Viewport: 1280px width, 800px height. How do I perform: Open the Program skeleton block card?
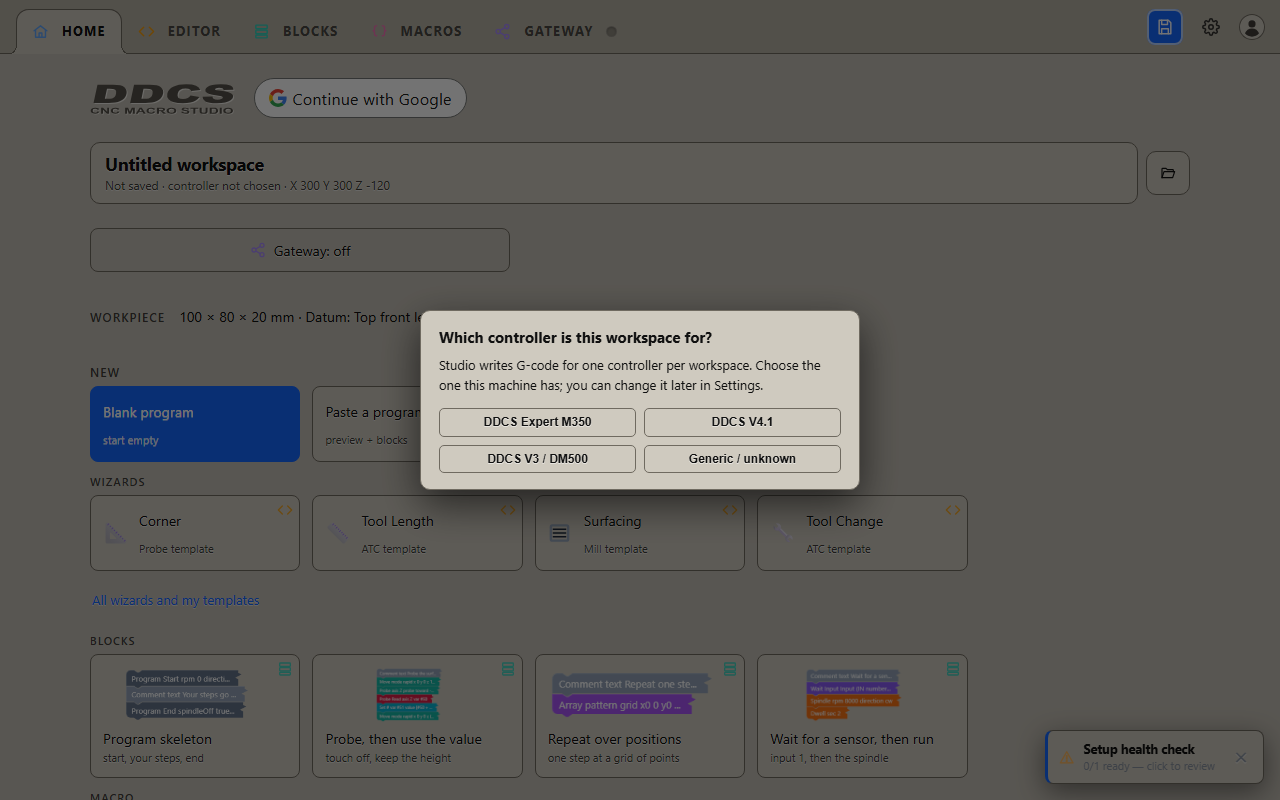(x=195, y=716)
